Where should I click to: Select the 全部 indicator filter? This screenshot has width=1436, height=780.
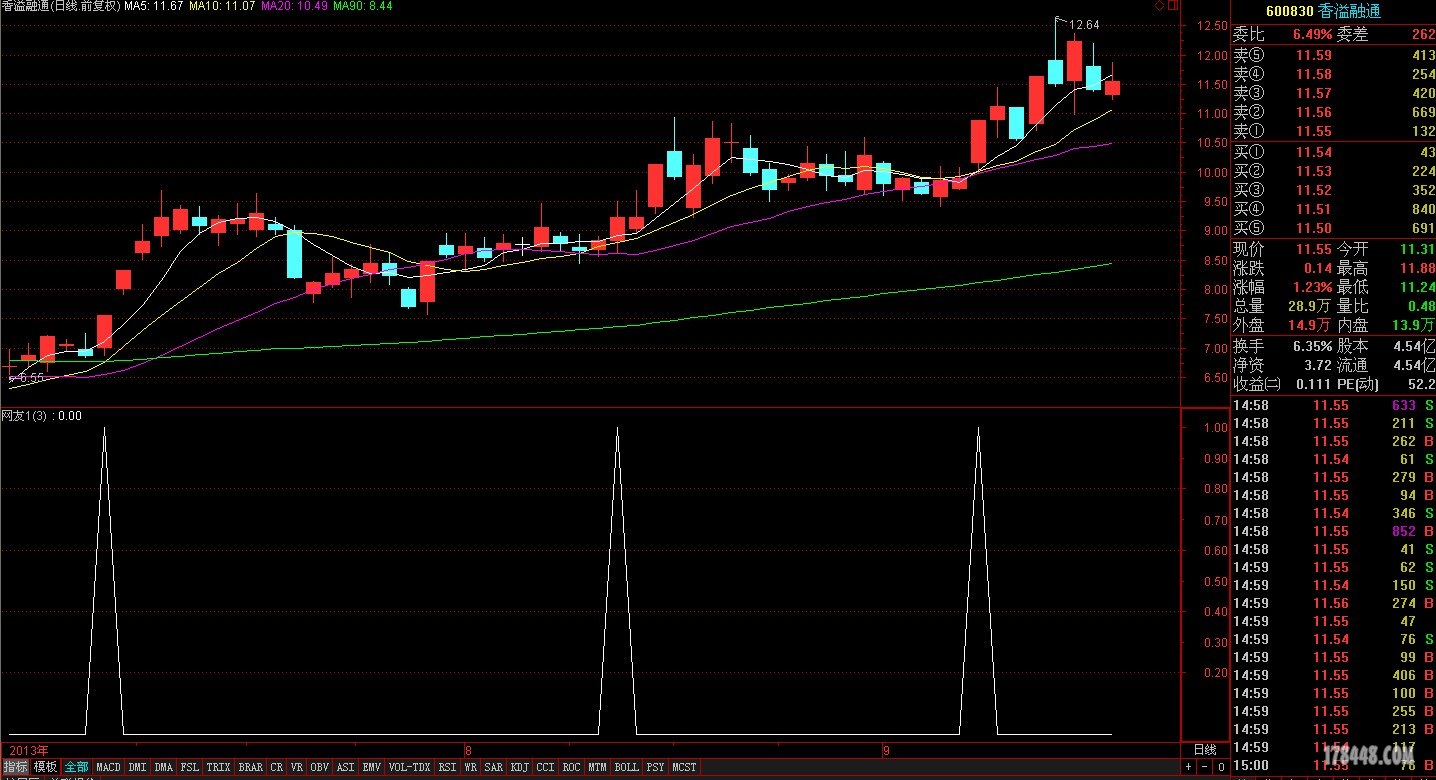76,767
